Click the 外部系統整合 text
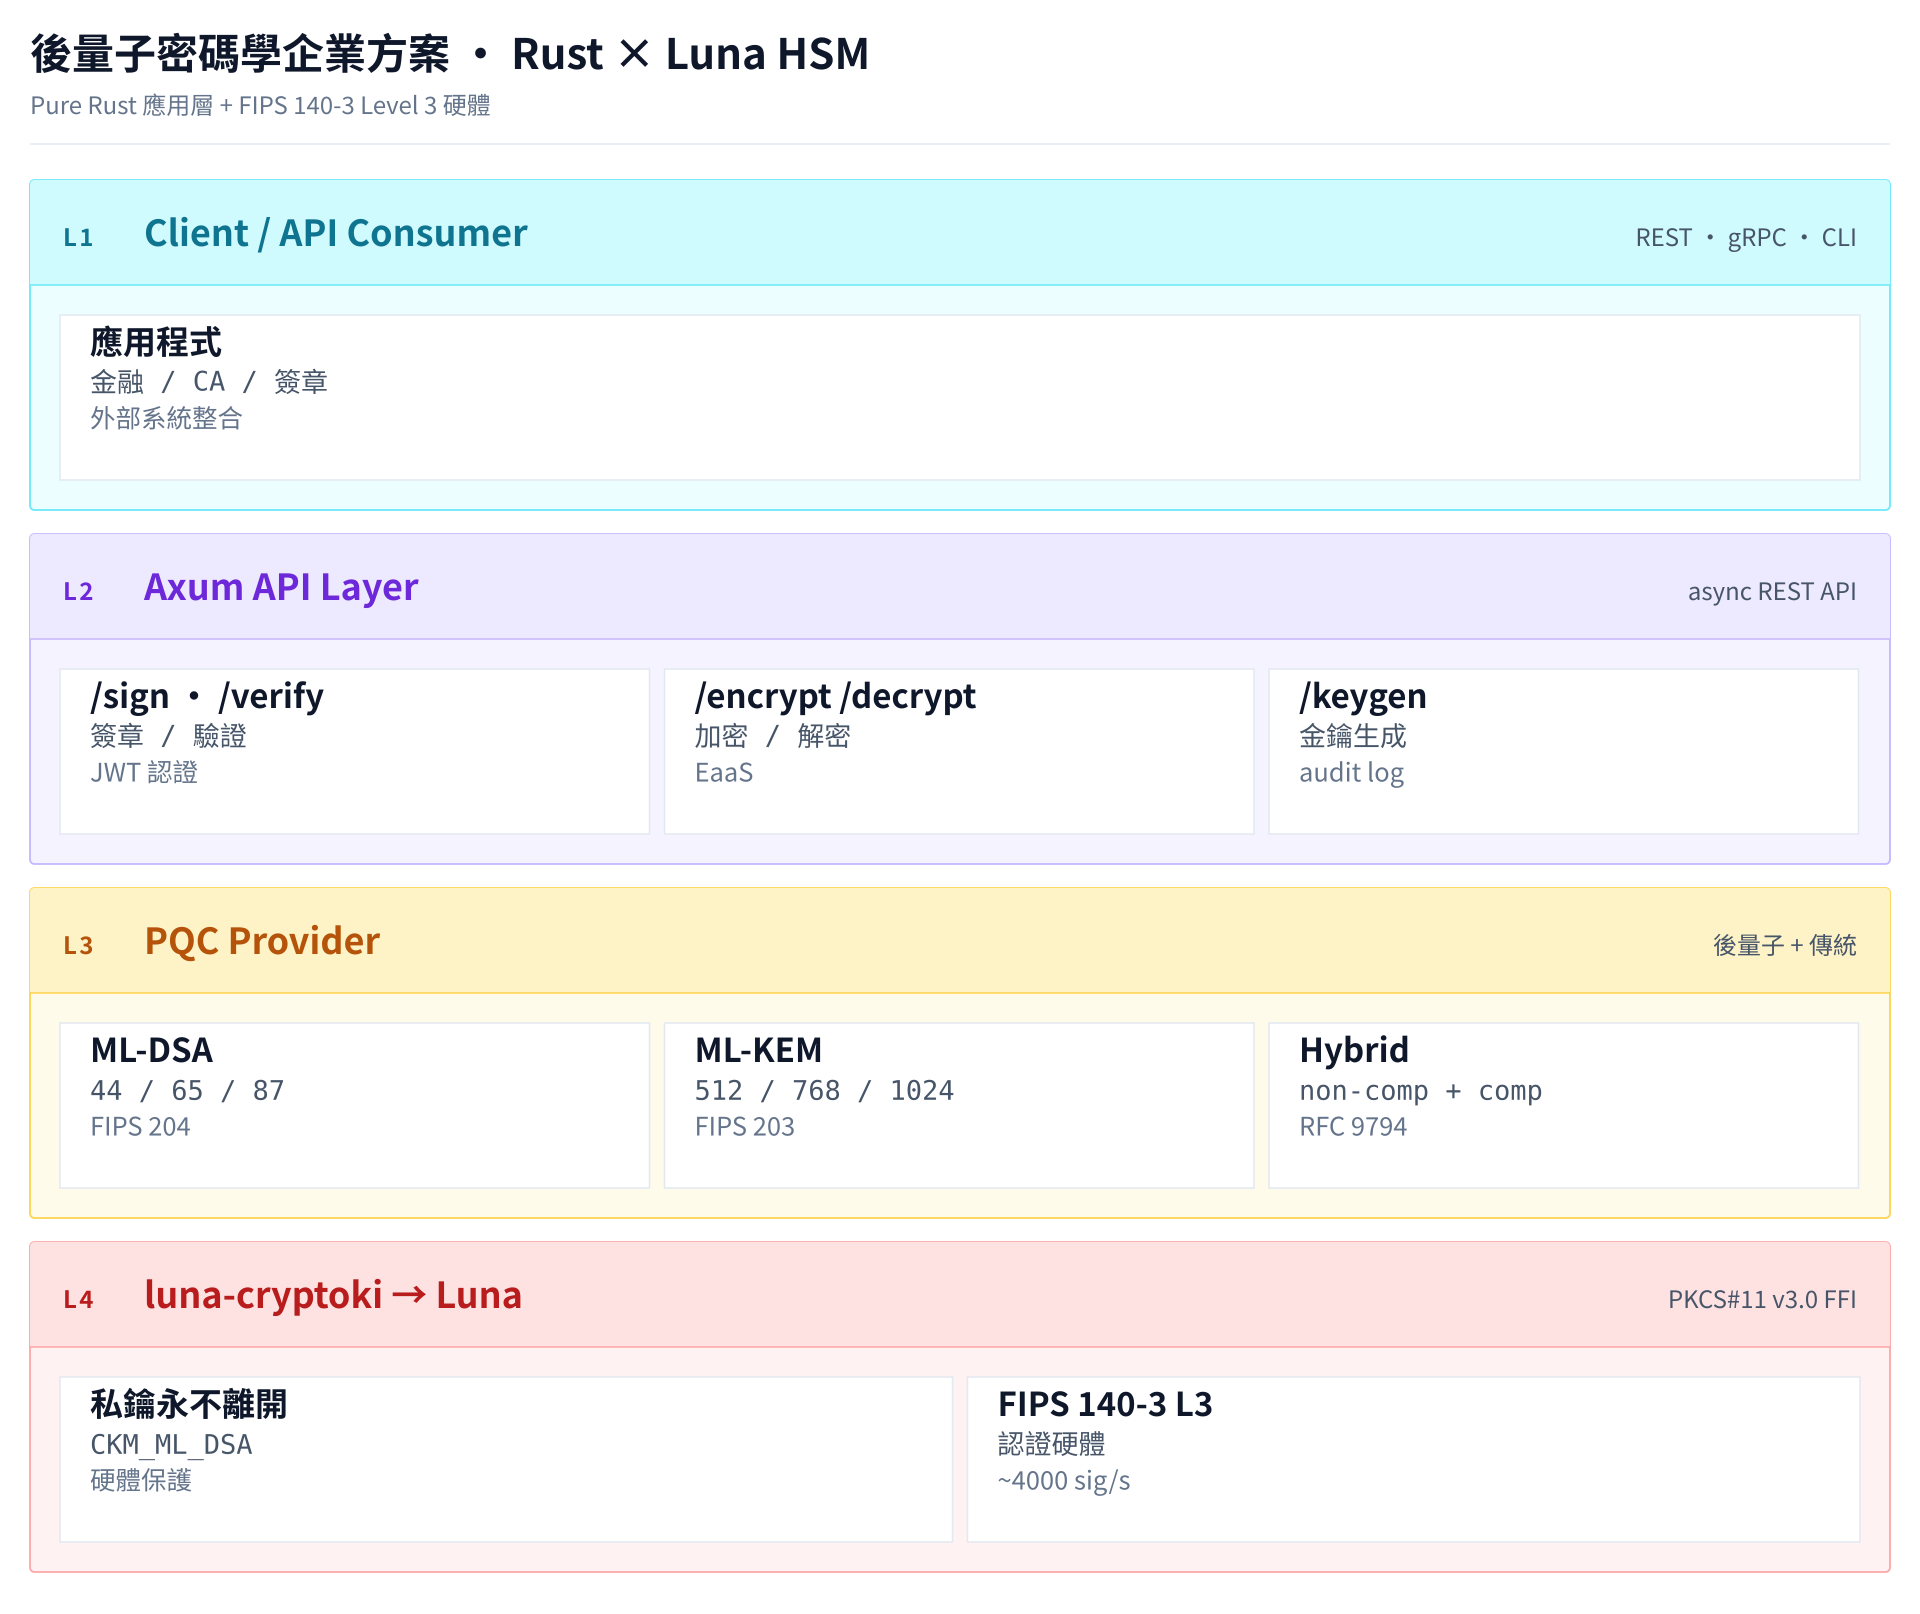This screenshot has height=1614, width=1920. point(166,419)
